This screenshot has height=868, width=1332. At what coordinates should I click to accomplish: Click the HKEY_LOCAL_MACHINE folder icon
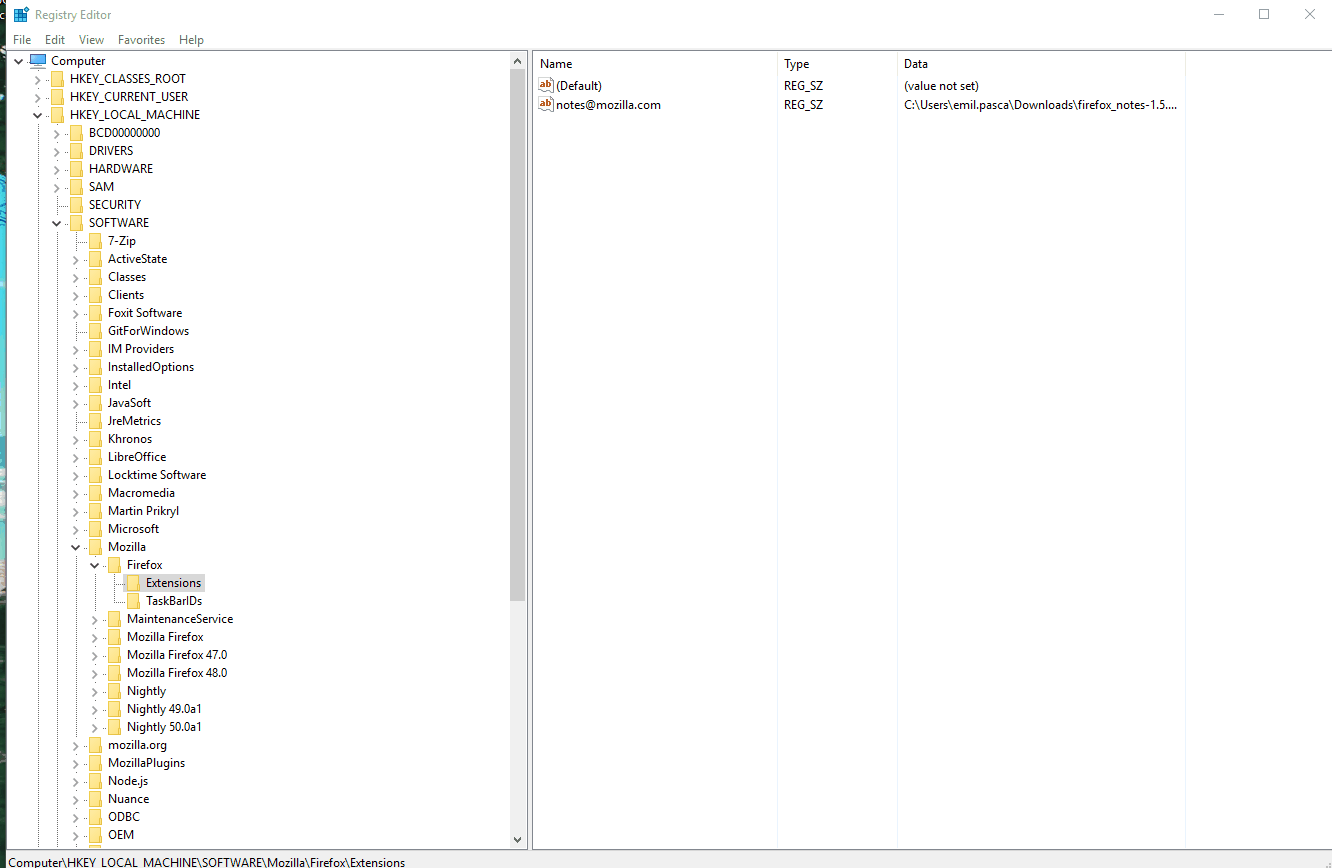[x=57, y=115]
